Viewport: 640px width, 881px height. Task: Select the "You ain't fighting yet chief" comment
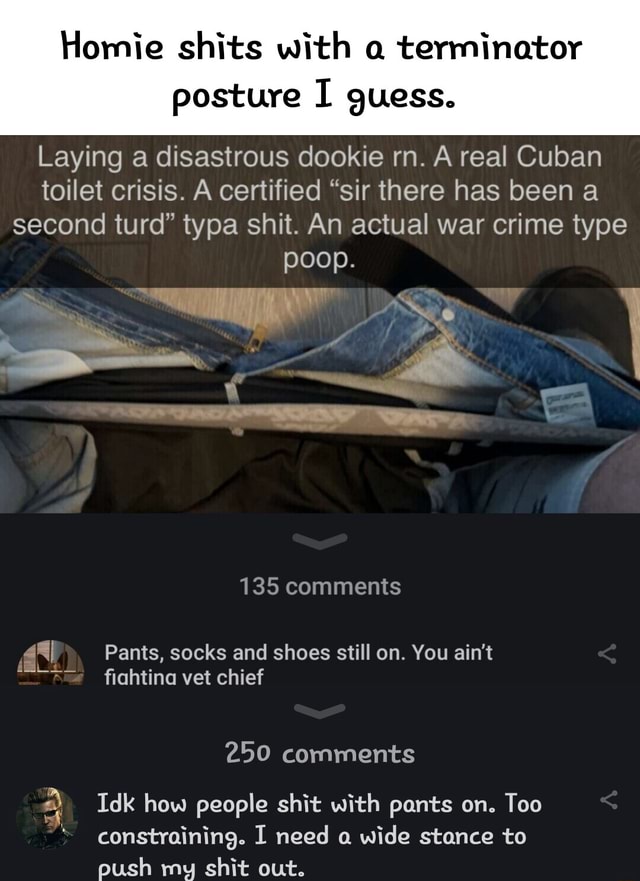[x=298, y=665]
